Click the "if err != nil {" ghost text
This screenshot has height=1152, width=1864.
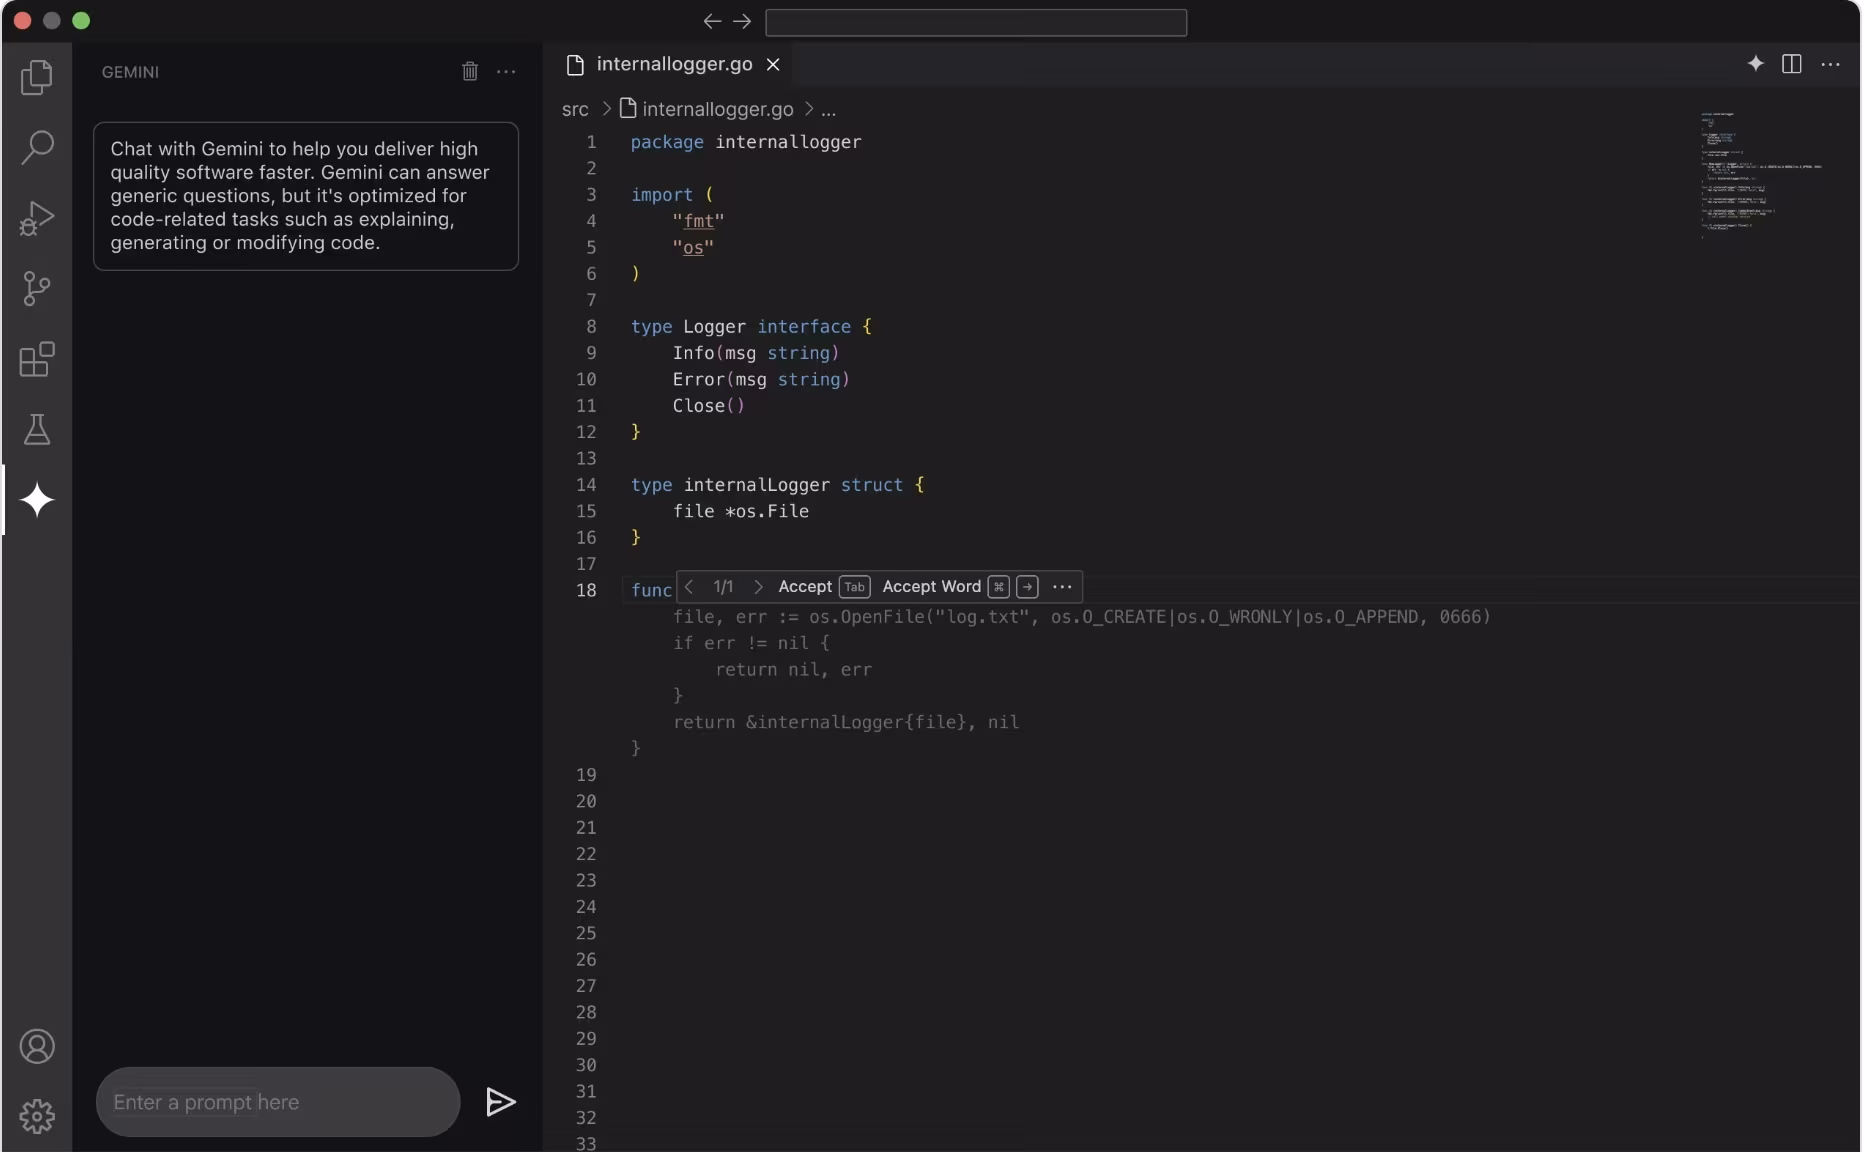point(751,643)
